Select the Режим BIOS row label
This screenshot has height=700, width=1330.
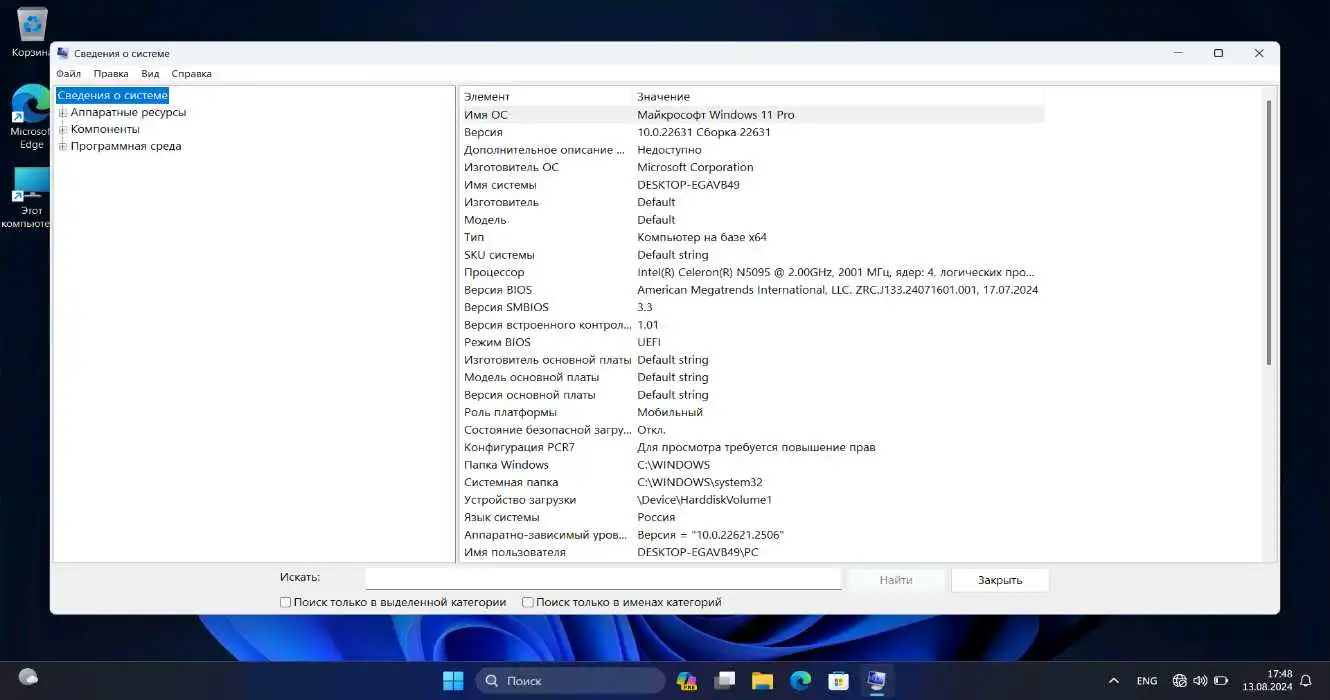(497, 342)
